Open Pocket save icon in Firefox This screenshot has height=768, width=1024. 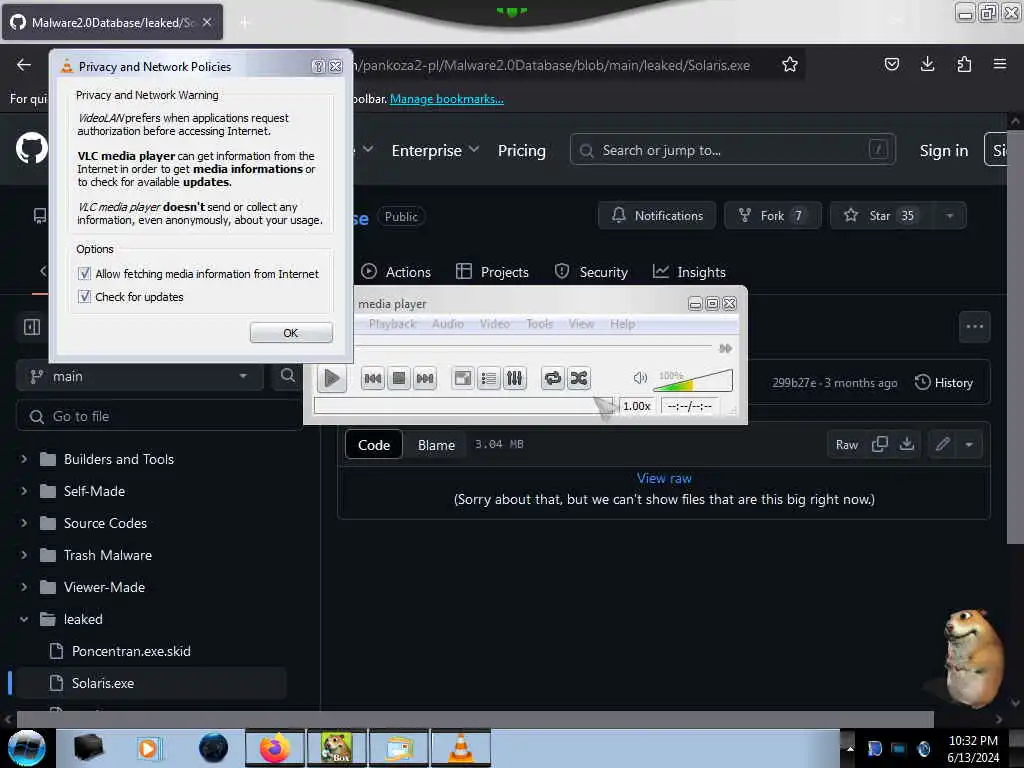coord(891,64)
